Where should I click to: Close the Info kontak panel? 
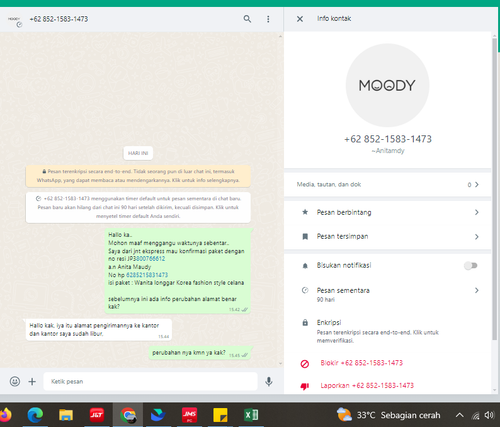(x=300, y=19)
